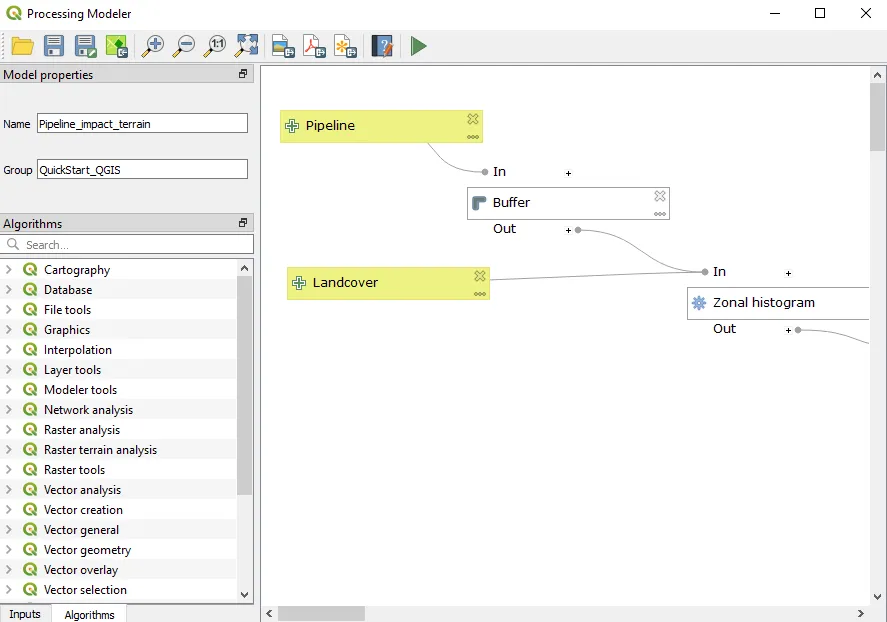This screenshot has height=622, width=887.
Task: Expand the Cartography algorithm group
Action: tap(10, 270)
